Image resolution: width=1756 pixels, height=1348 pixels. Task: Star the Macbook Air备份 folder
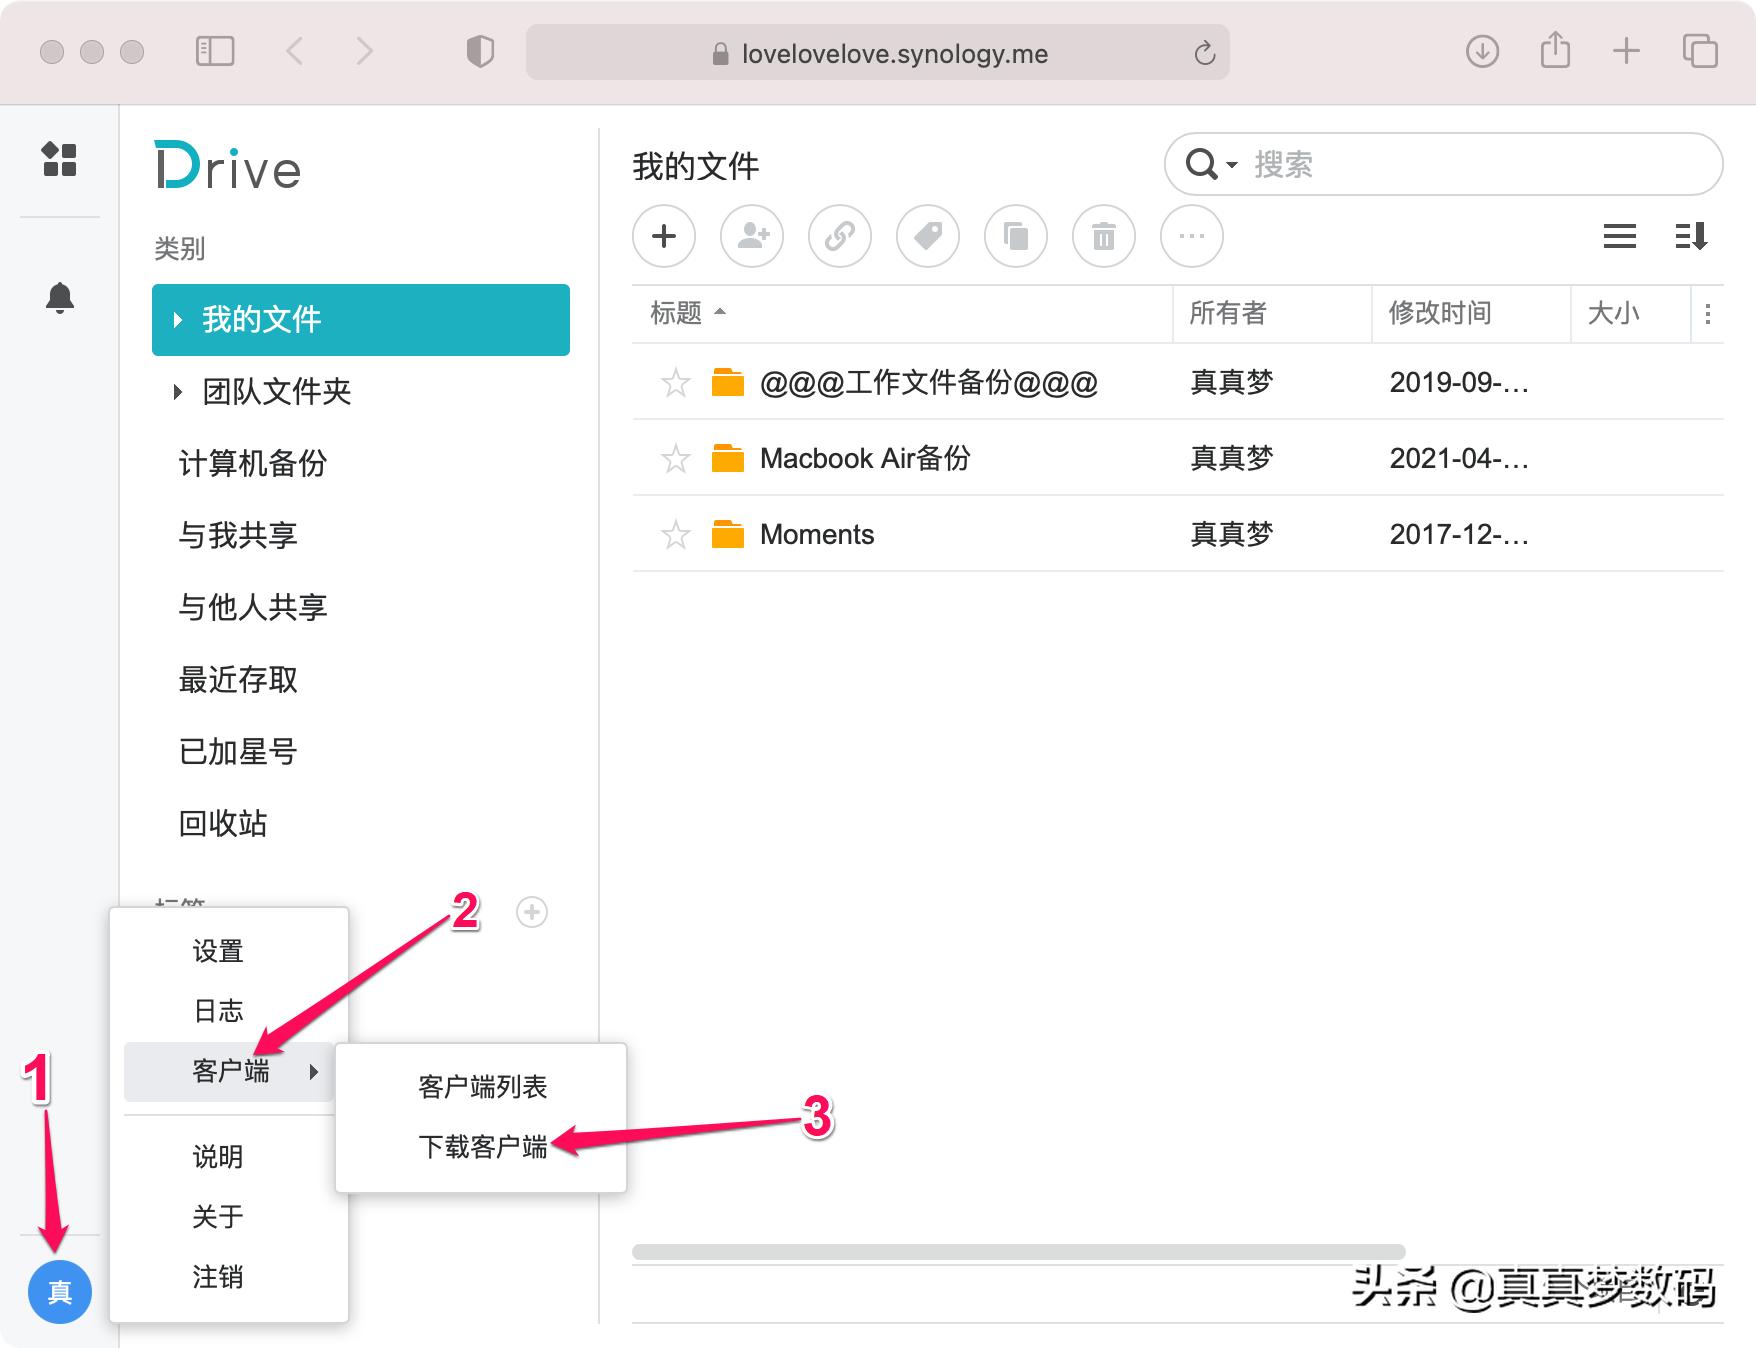[676, 458]
